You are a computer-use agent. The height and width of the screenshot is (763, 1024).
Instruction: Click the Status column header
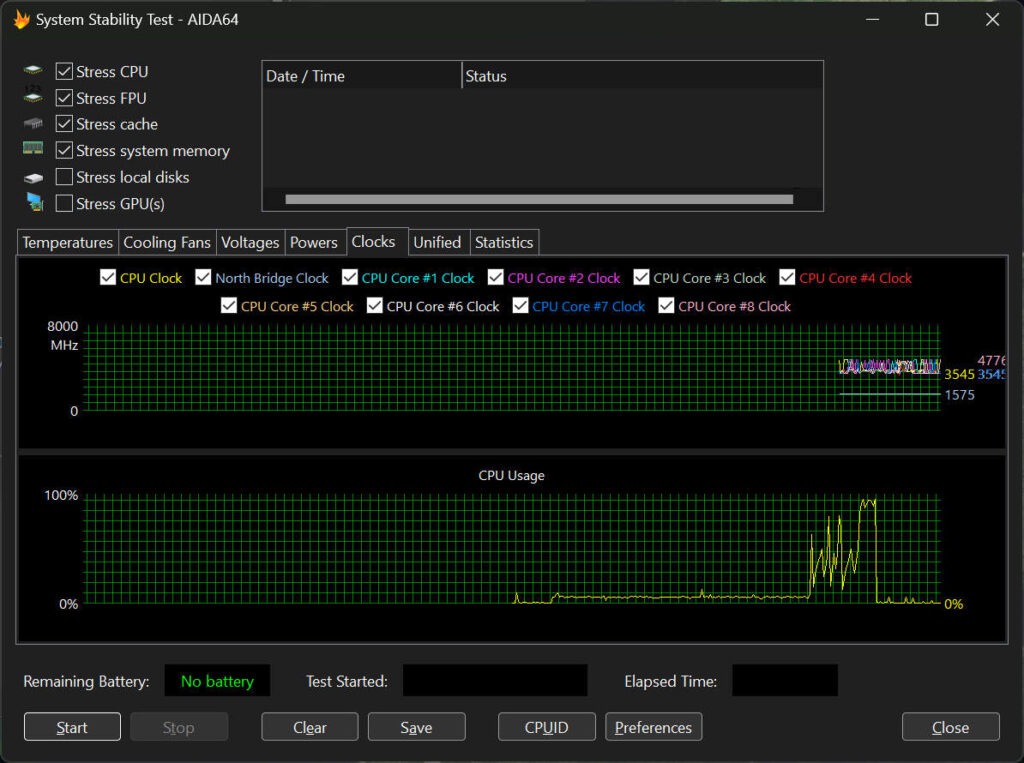[x=642, y=76]
